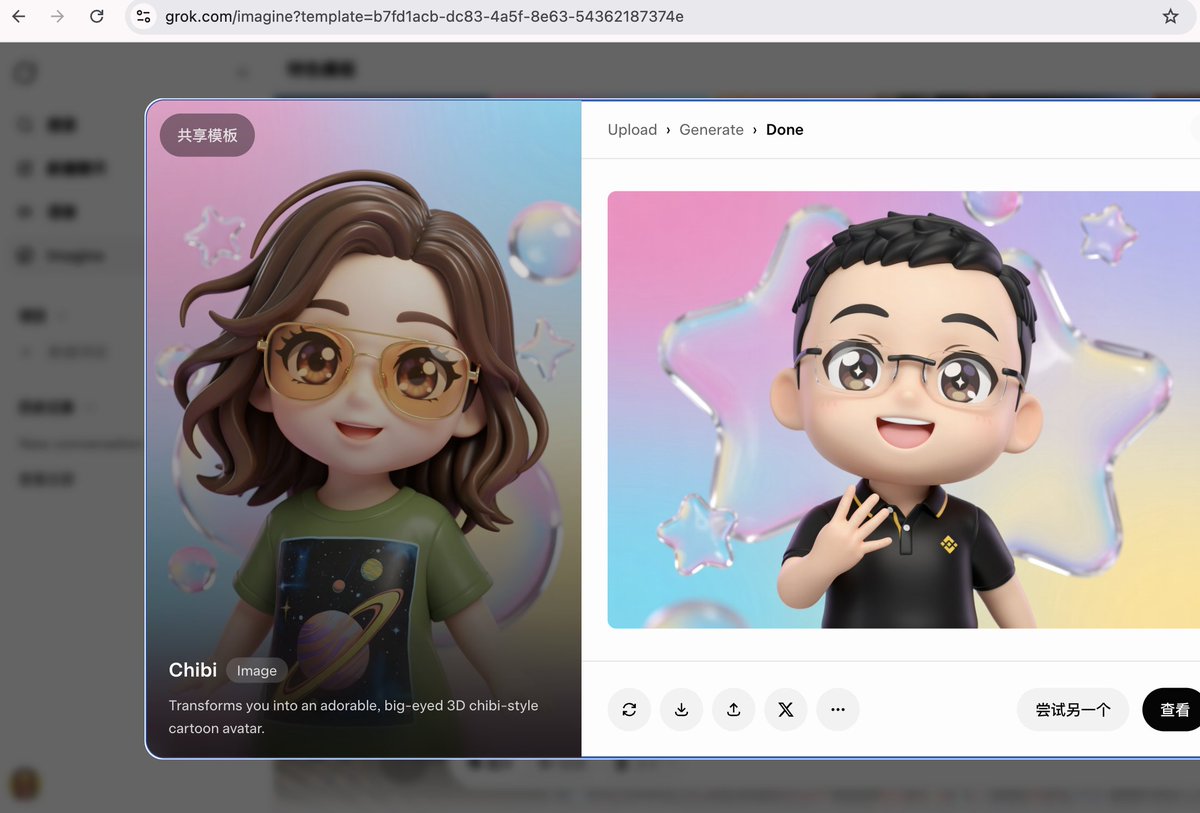Post the image to X
Viewport: 1200px width, 813px height.
coord(785,710)
